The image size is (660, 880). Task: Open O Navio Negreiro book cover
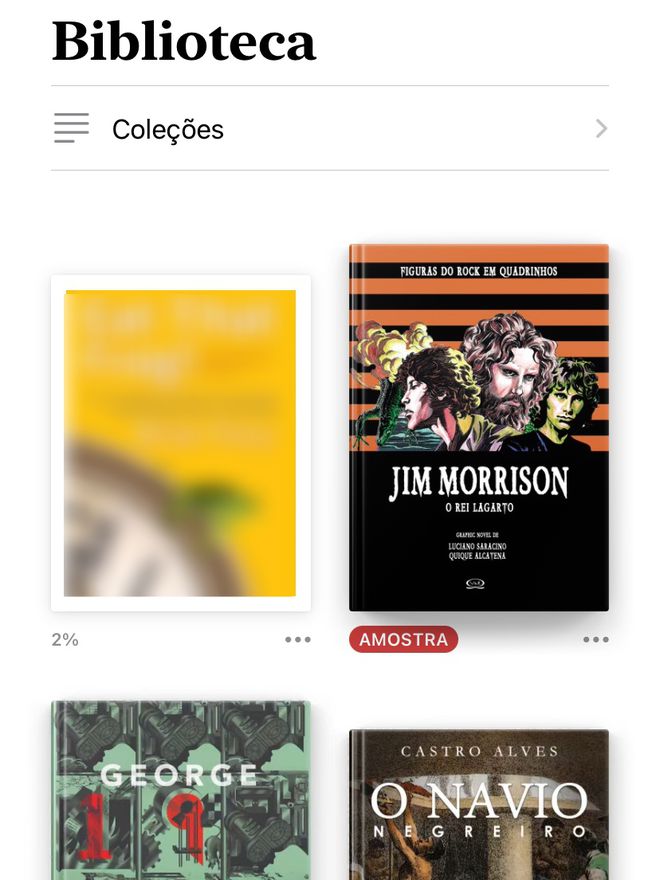pos(479,805)
